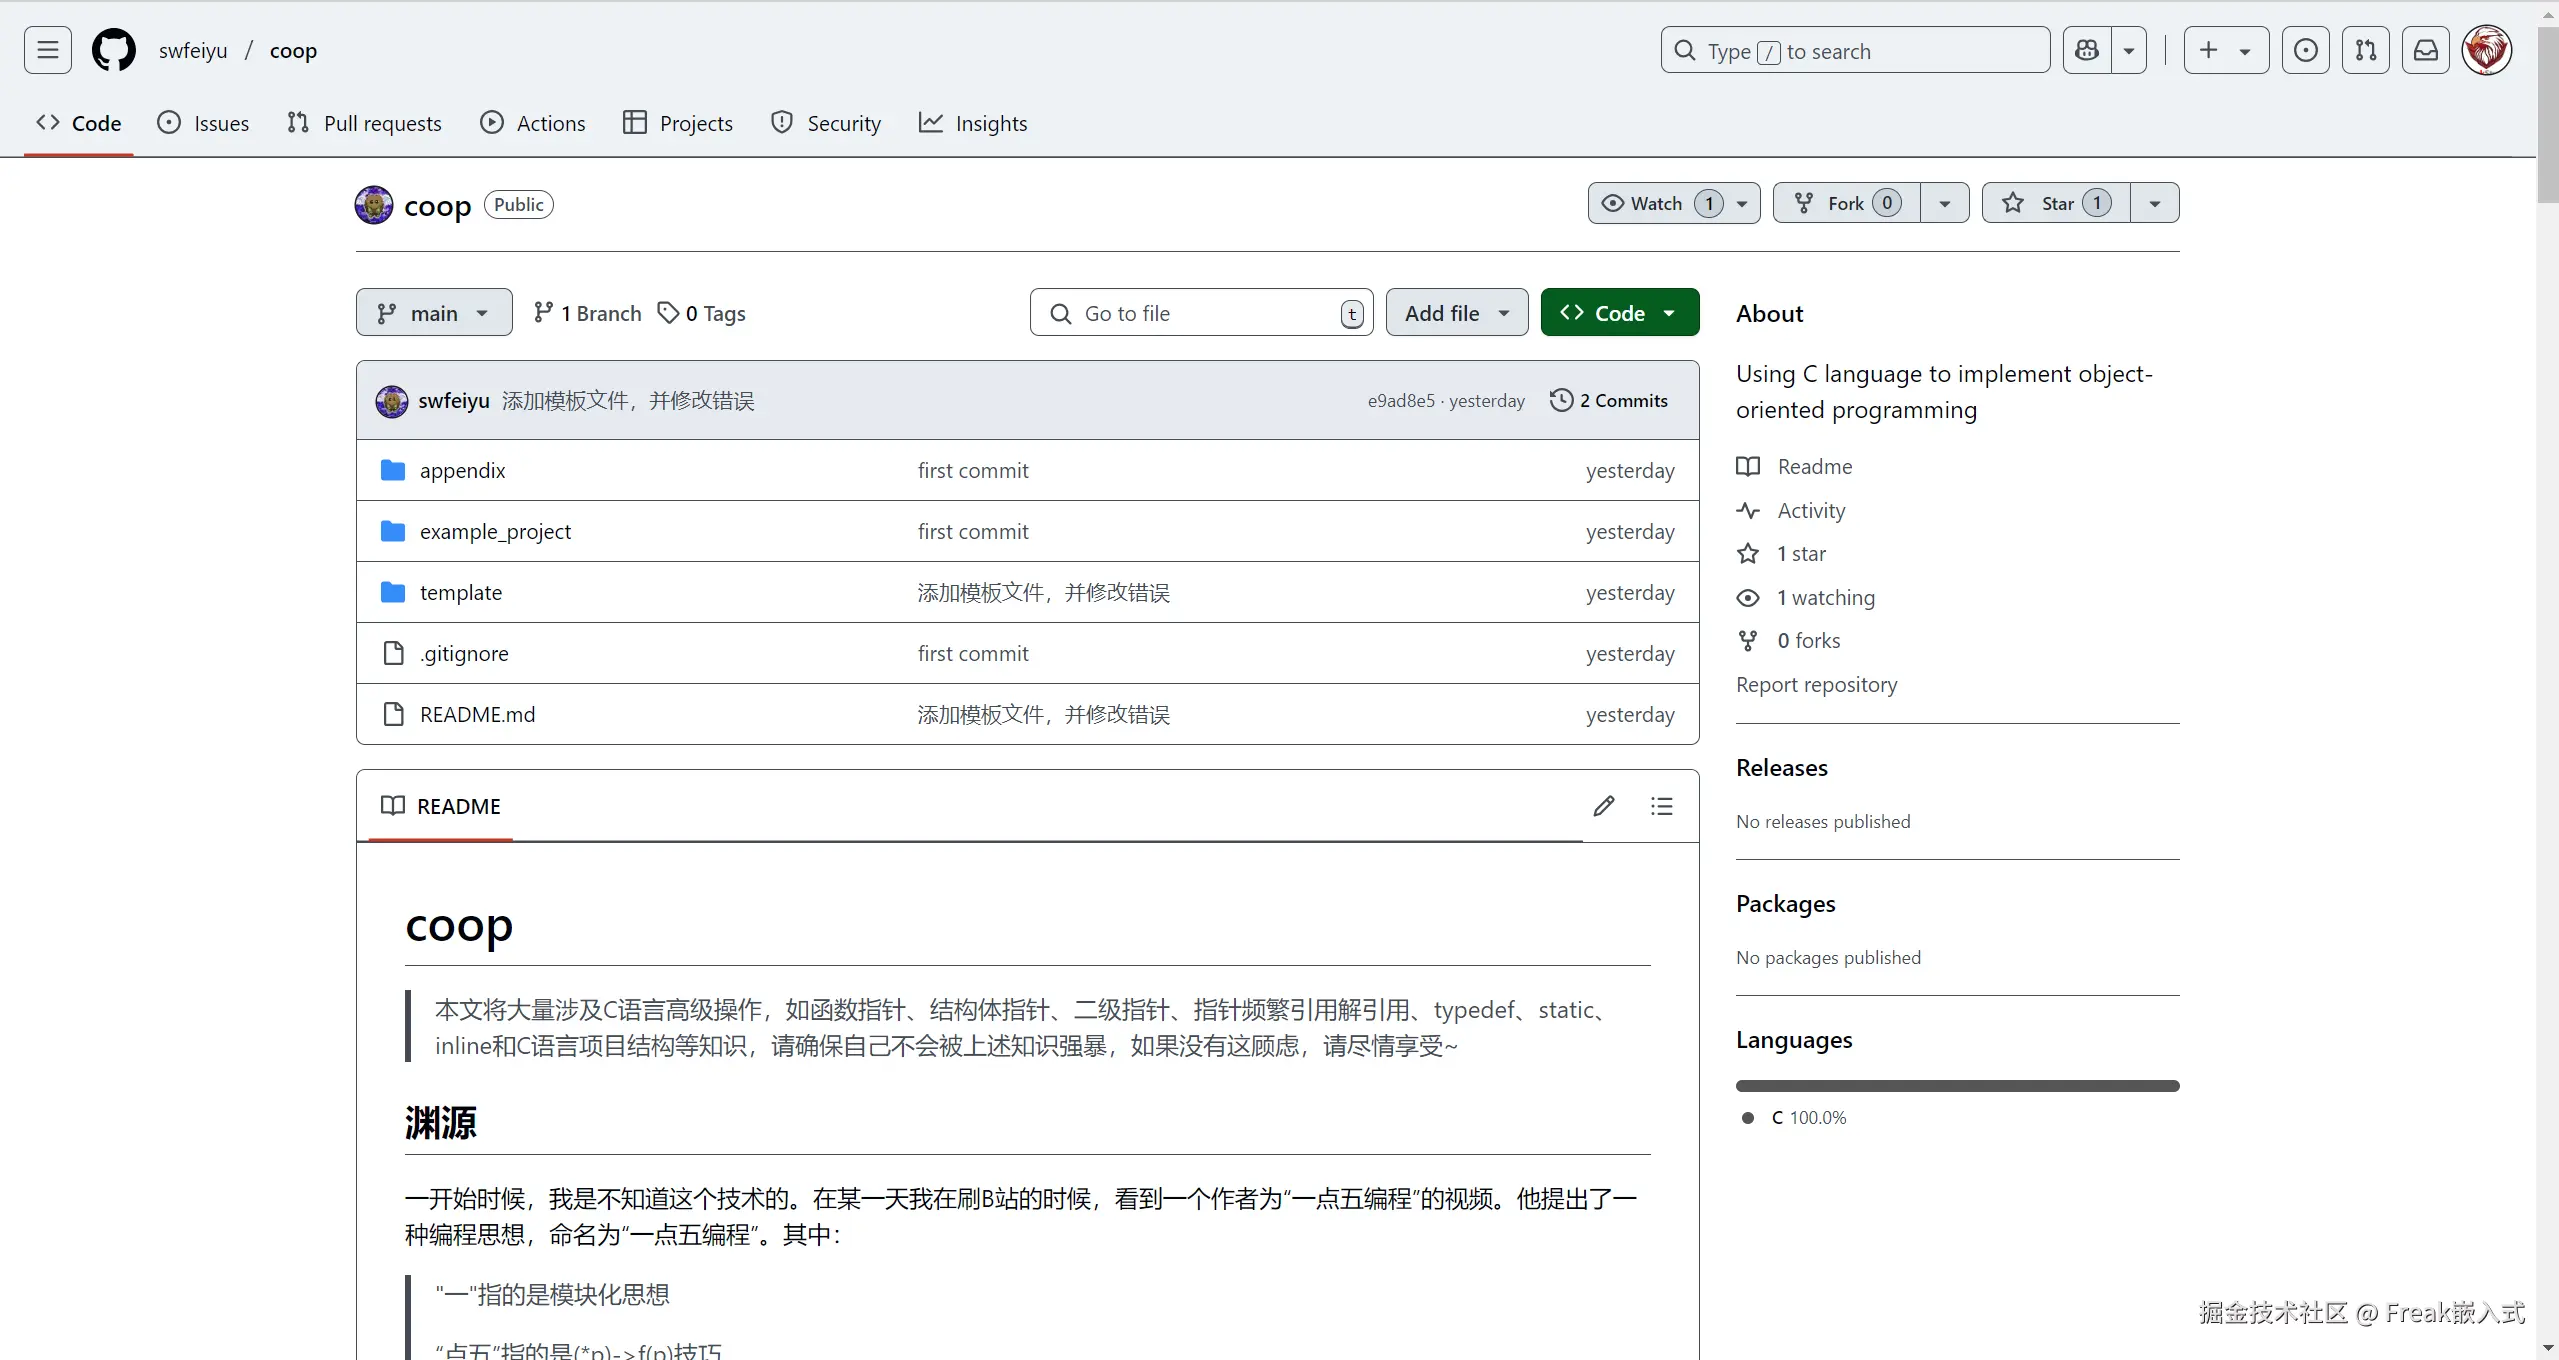Toggle Watch on the repository
Viewport: 2559px width, 1360px height.
coord(1655,203)
